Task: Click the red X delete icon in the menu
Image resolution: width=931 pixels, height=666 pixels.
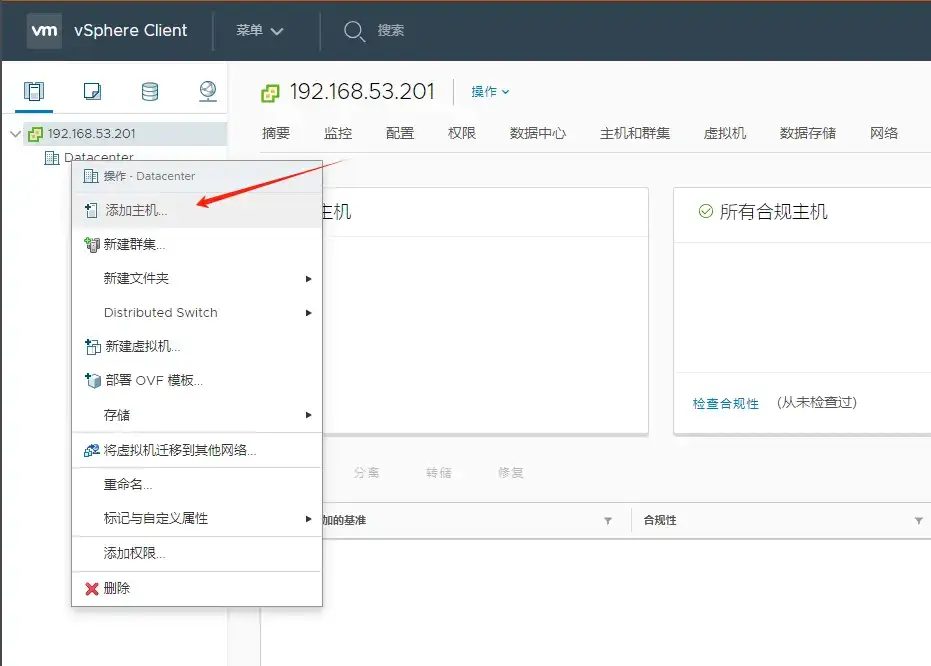Action: click(x=91, y=588)
